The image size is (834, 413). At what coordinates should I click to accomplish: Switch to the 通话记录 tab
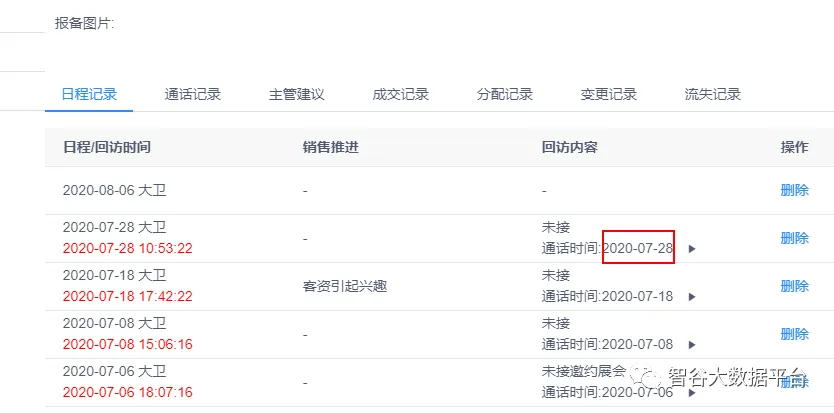[x=192, y=95]
